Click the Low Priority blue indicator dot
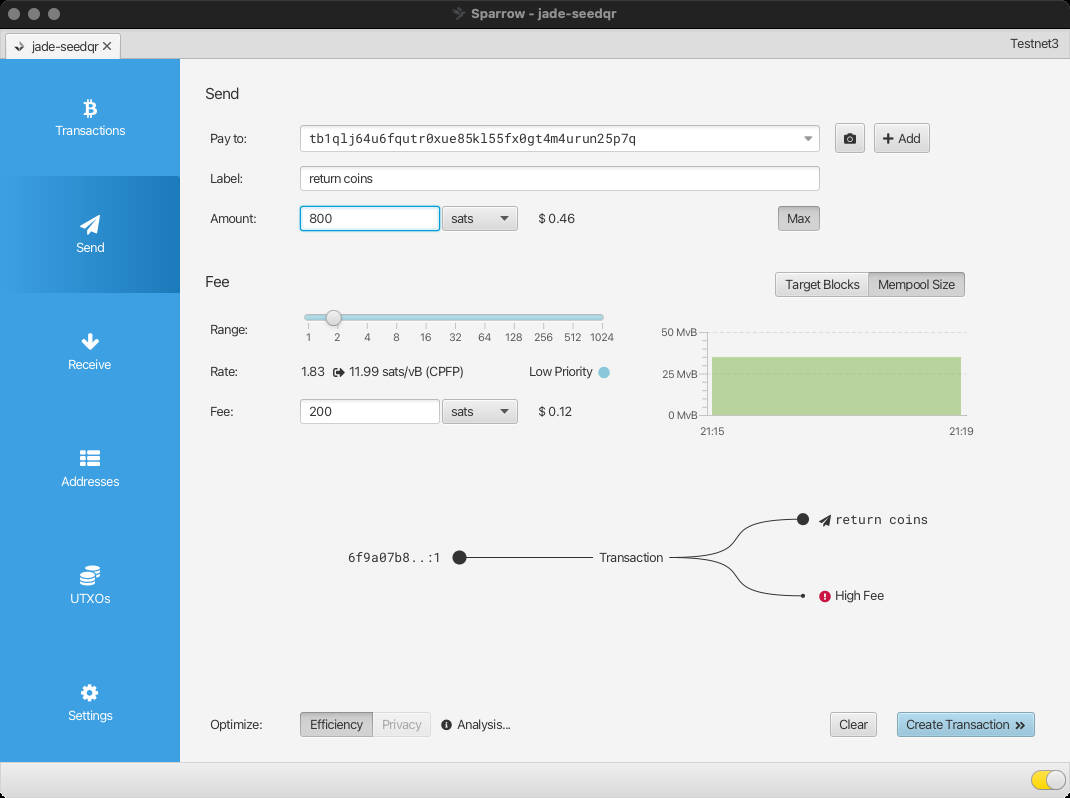The width and height of the screenshot is (1070, 798). 604,372
